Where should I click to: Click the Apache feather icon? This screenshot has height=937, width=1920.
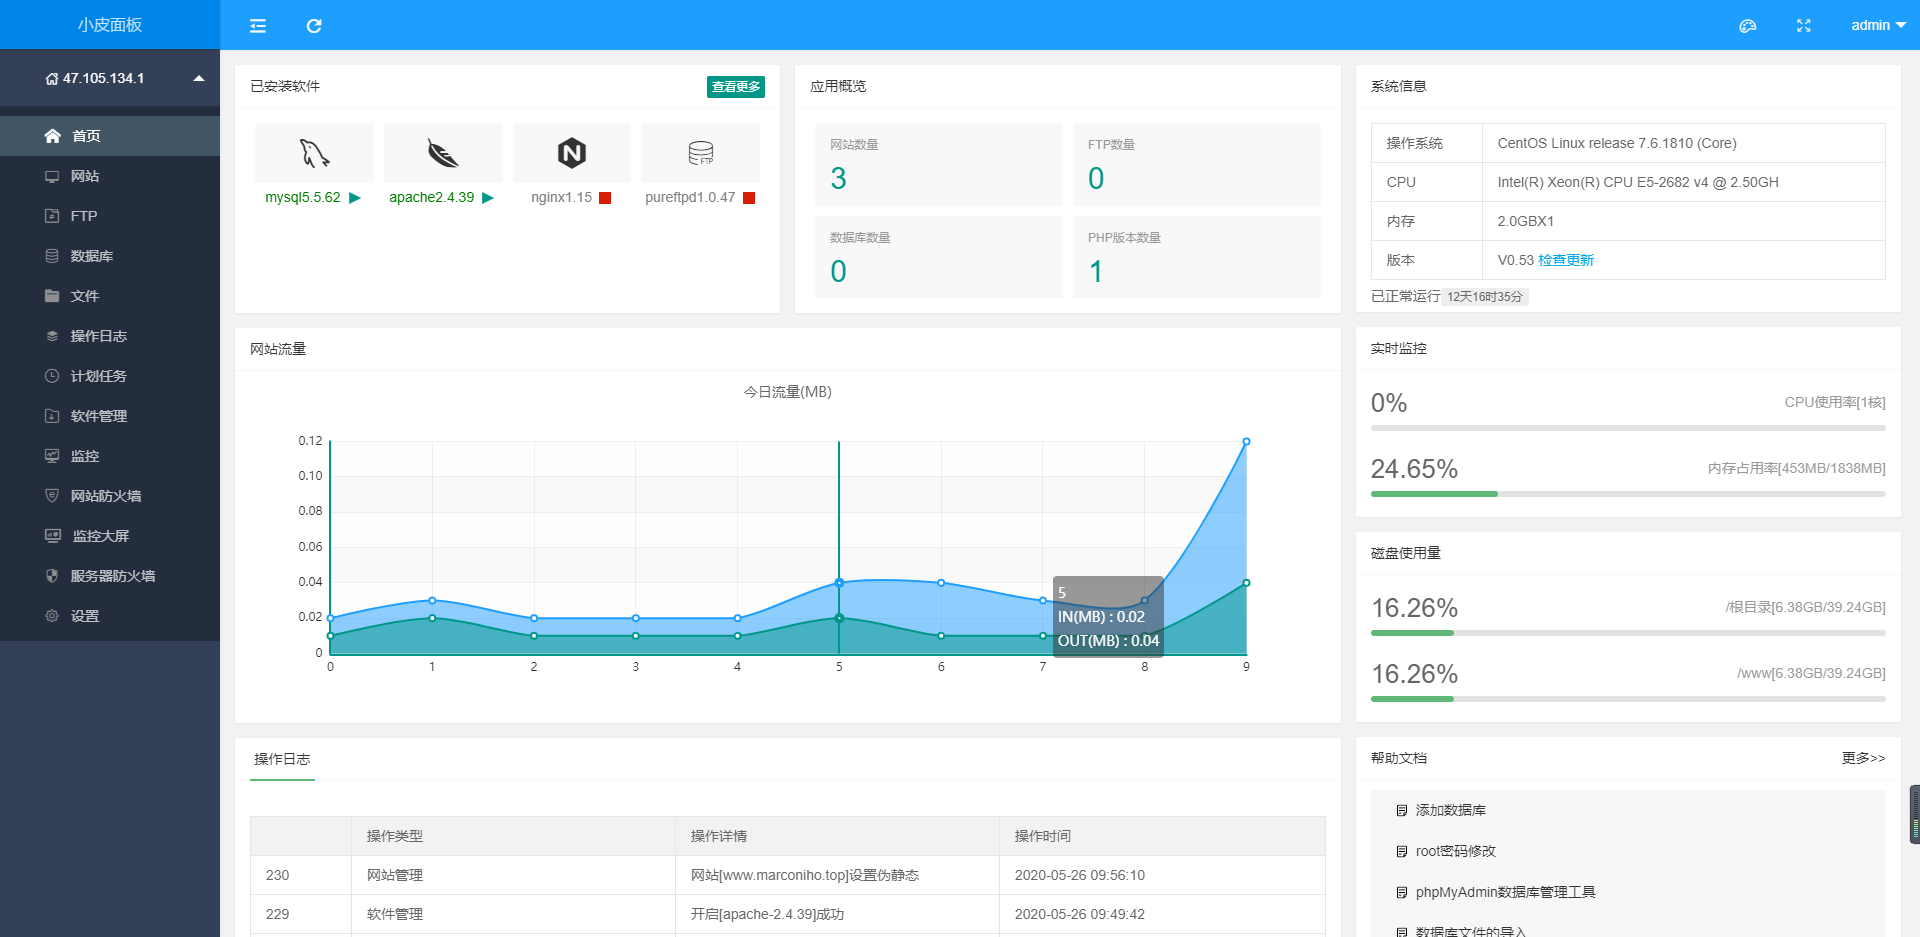[x=443, y=153]
